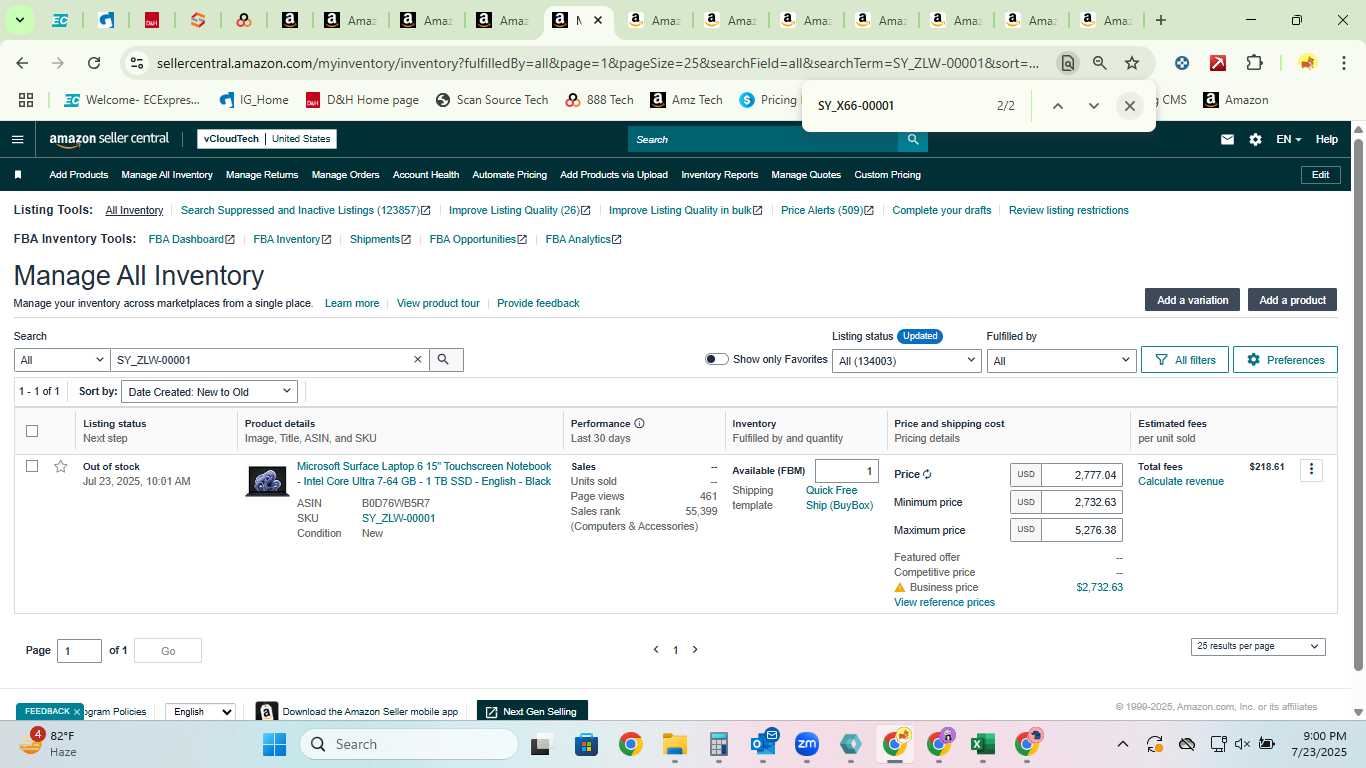Open SKU link SY_ZLW-00001

click(x=398, y=518)
